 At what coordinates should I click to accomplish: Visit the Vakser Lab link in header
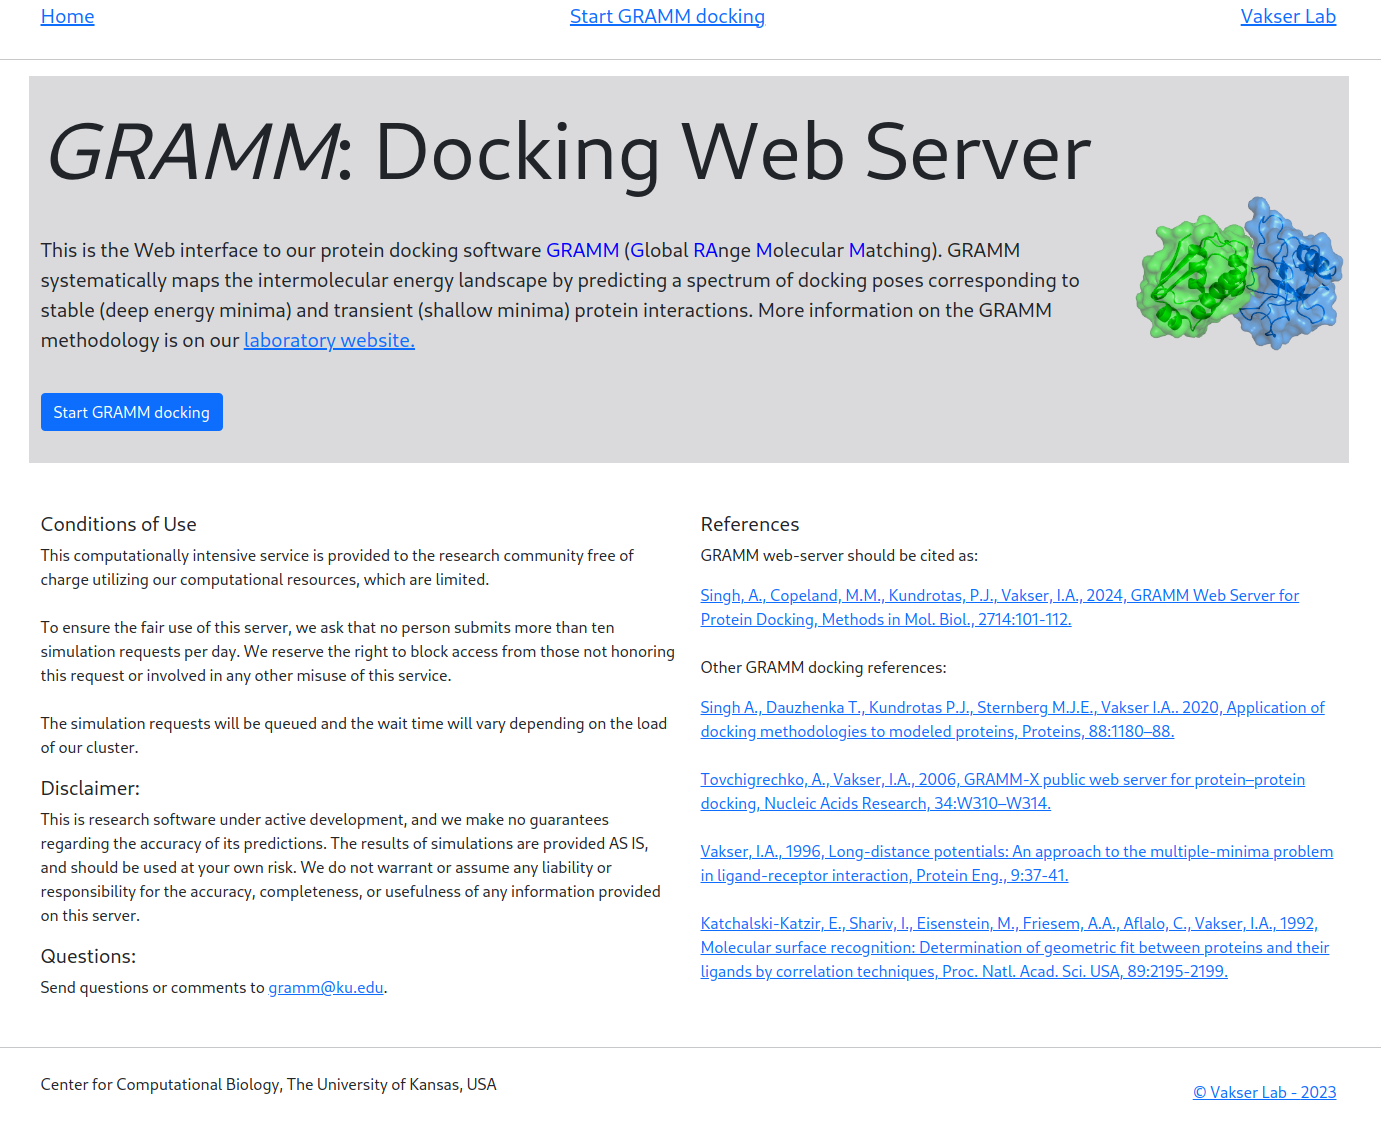[1287, 17]
